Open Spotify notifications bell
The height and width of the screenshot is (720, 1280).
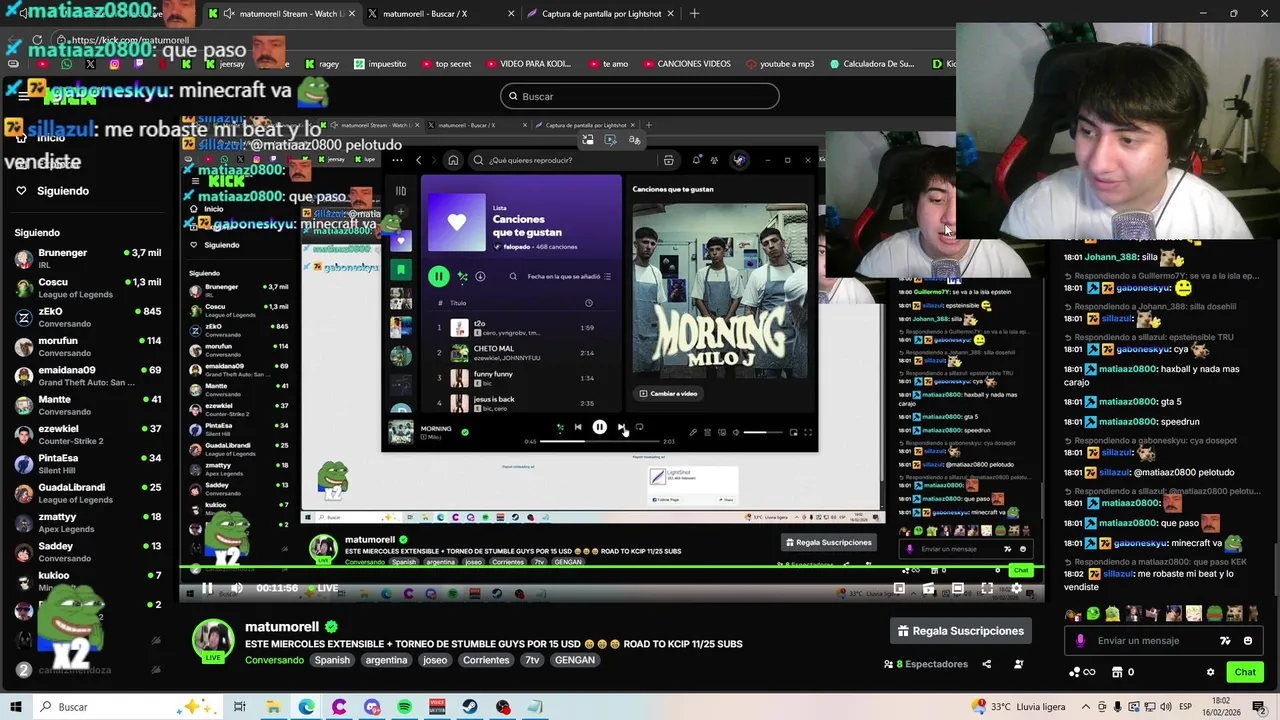(695, 160)
